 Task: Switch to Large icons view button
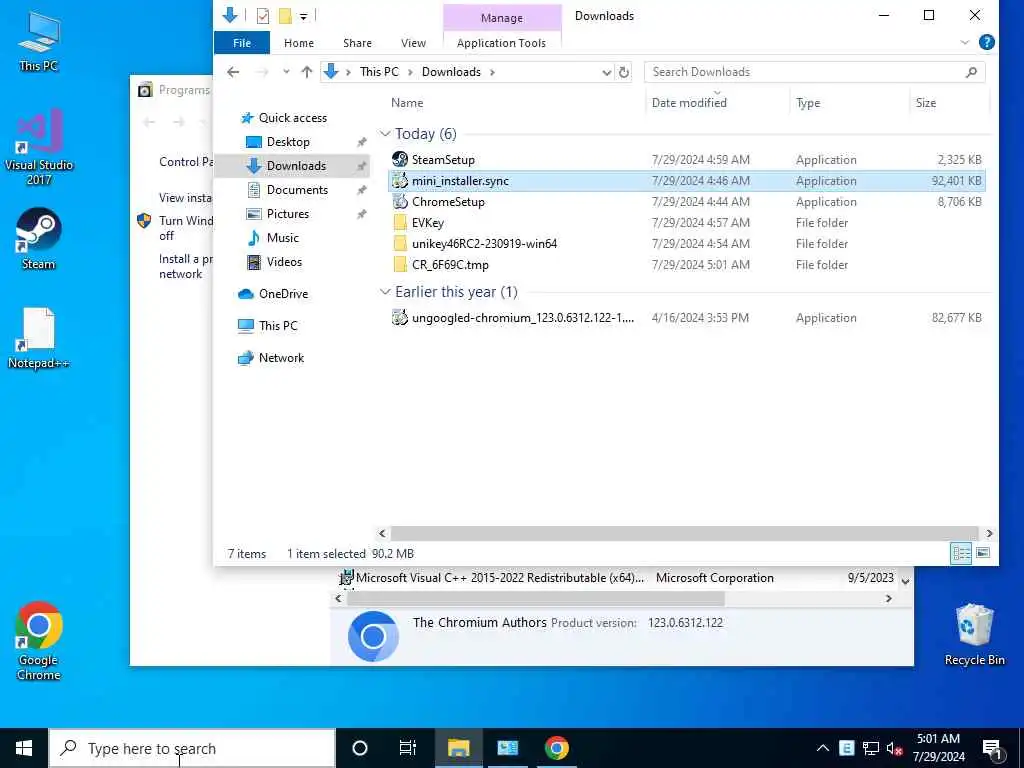[x=983, y=554]
